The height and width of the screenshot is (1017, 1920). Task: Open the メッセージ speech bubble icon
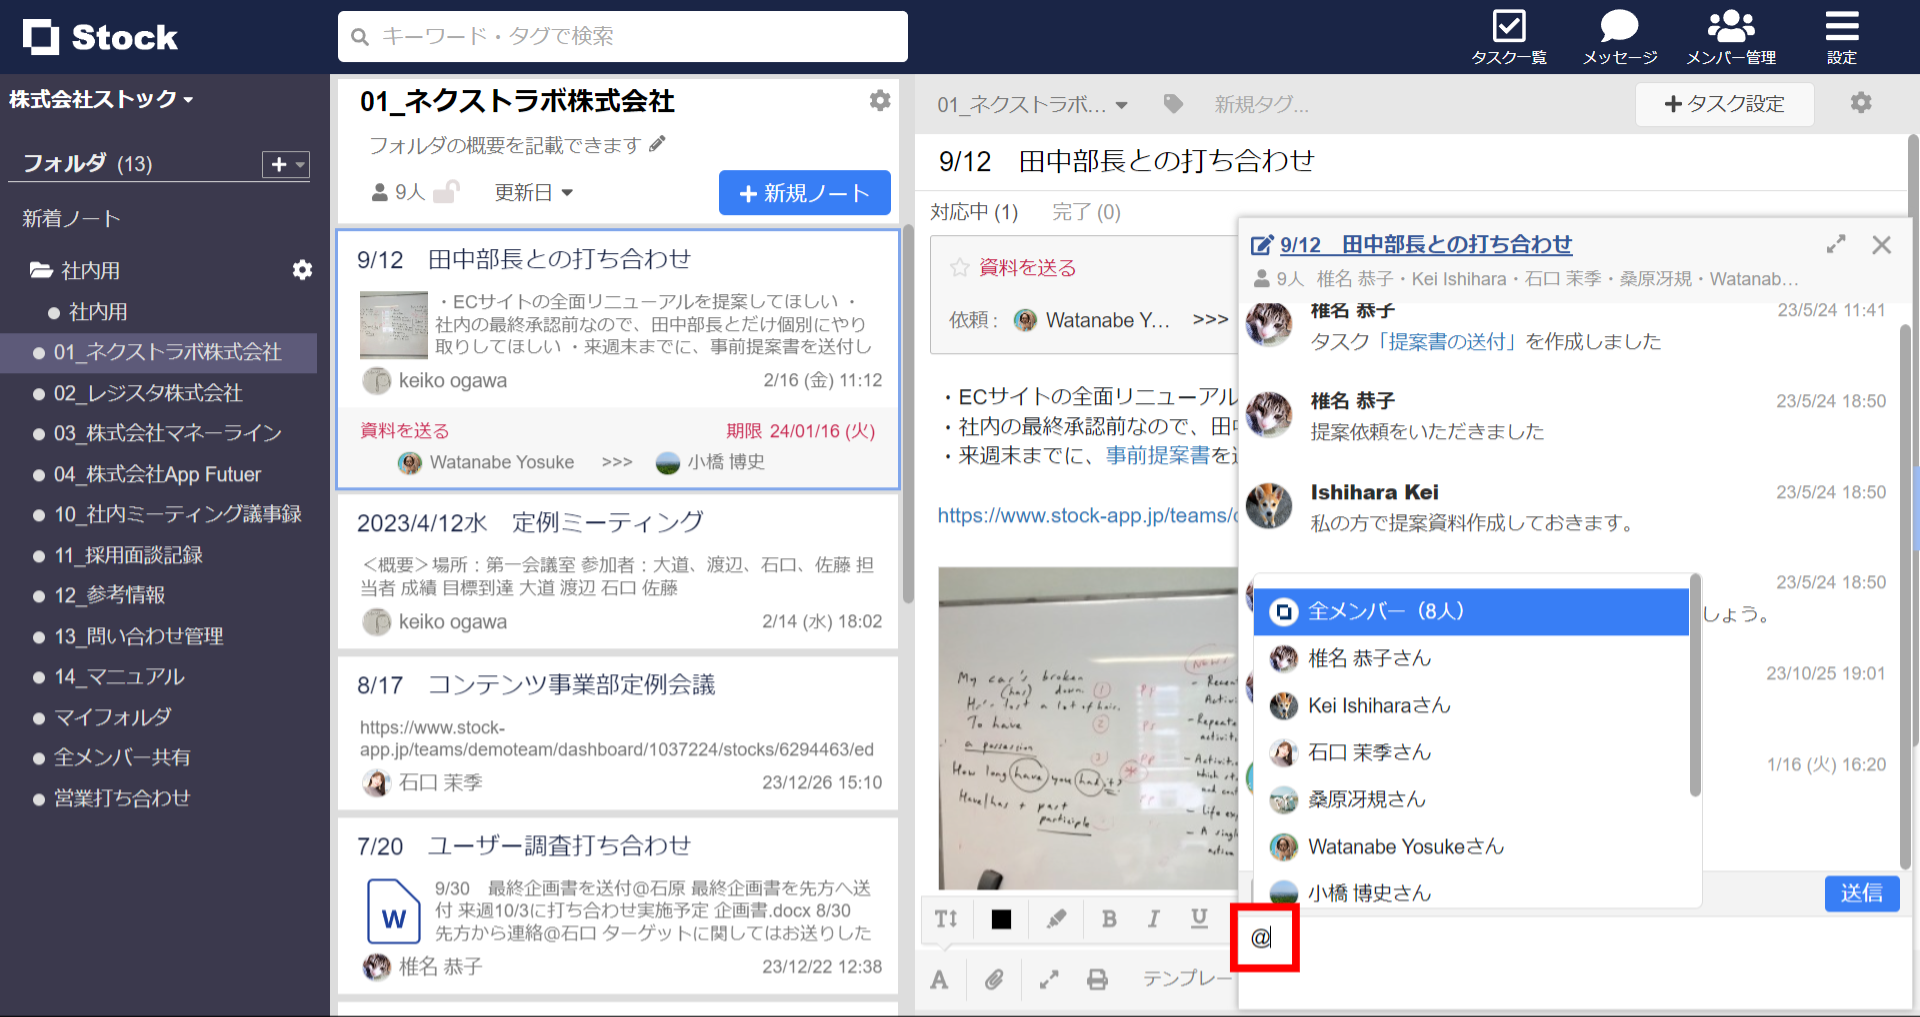click(1617, 26)
